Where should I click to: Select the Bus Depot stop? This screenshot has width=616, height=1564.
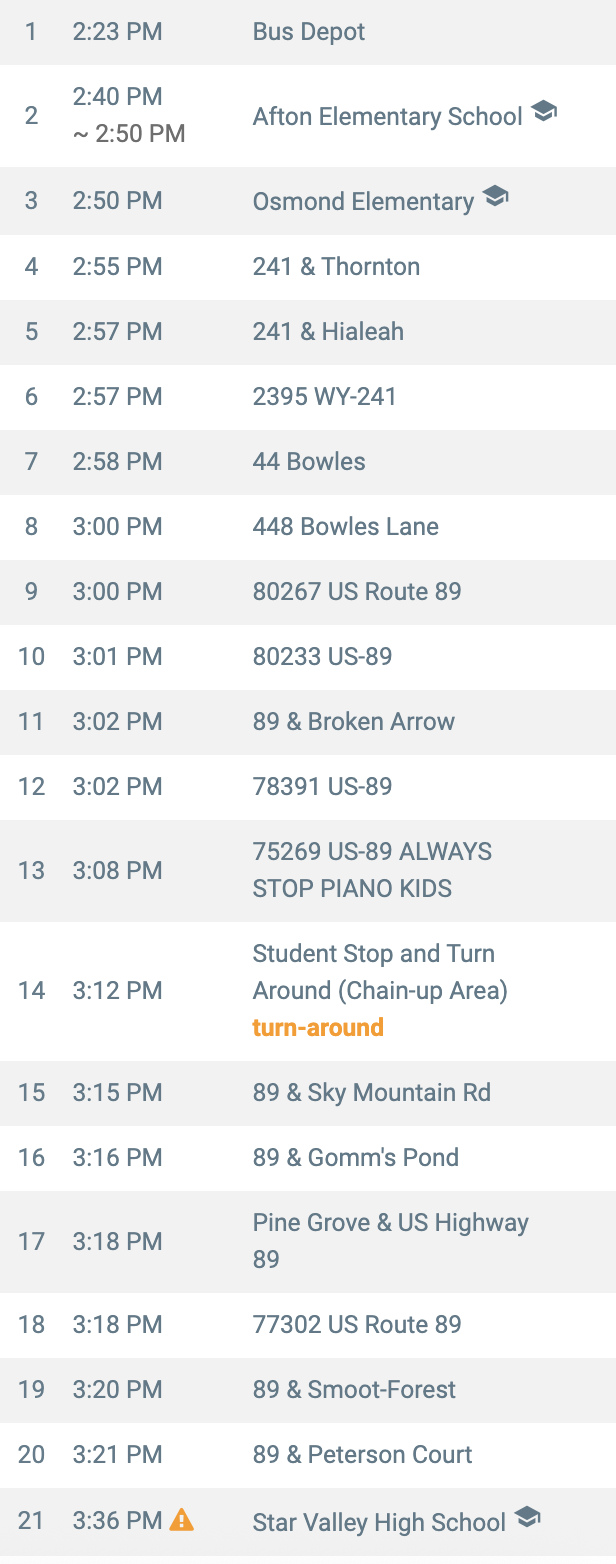308,32
